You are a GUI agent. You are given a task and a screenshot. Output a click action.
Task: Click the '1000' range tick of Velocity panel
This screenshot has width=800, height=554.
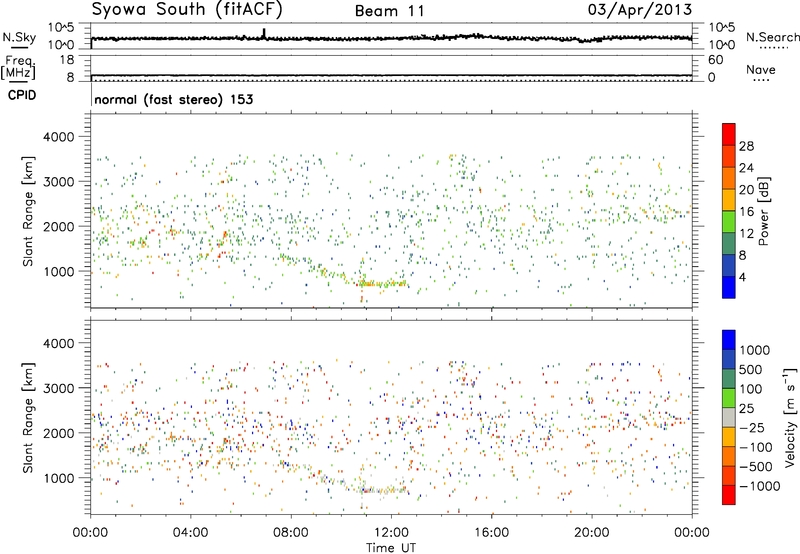pos(58,478)
